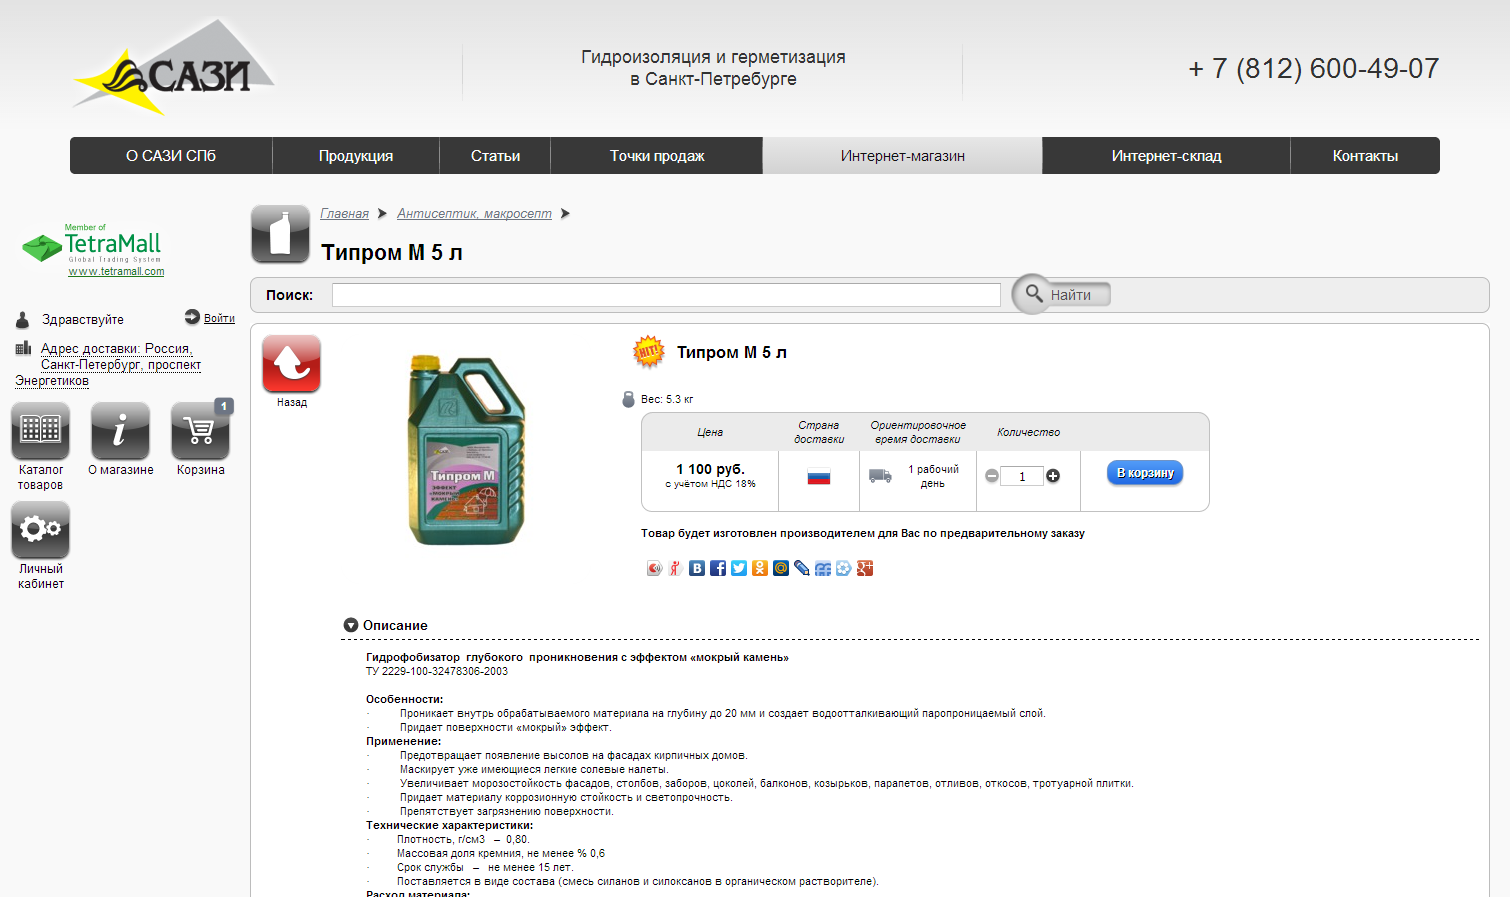Click the Войти login link
This screenshot has width=1510, height=897.
click(219, 318)
